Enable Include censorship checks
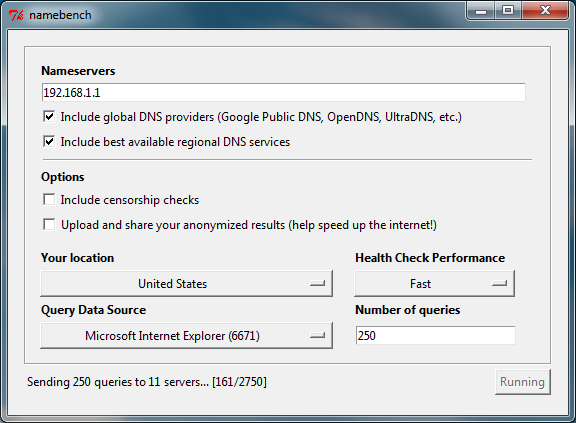 (49, 199)
